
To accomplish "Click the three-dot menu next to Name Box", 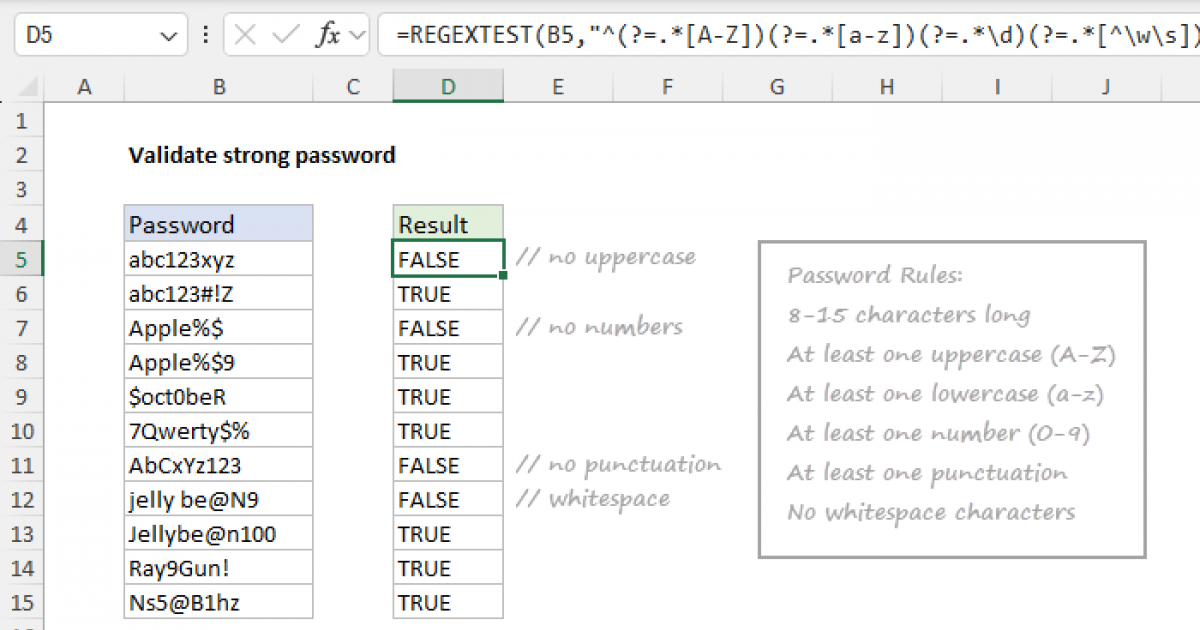I will [205, 33].
